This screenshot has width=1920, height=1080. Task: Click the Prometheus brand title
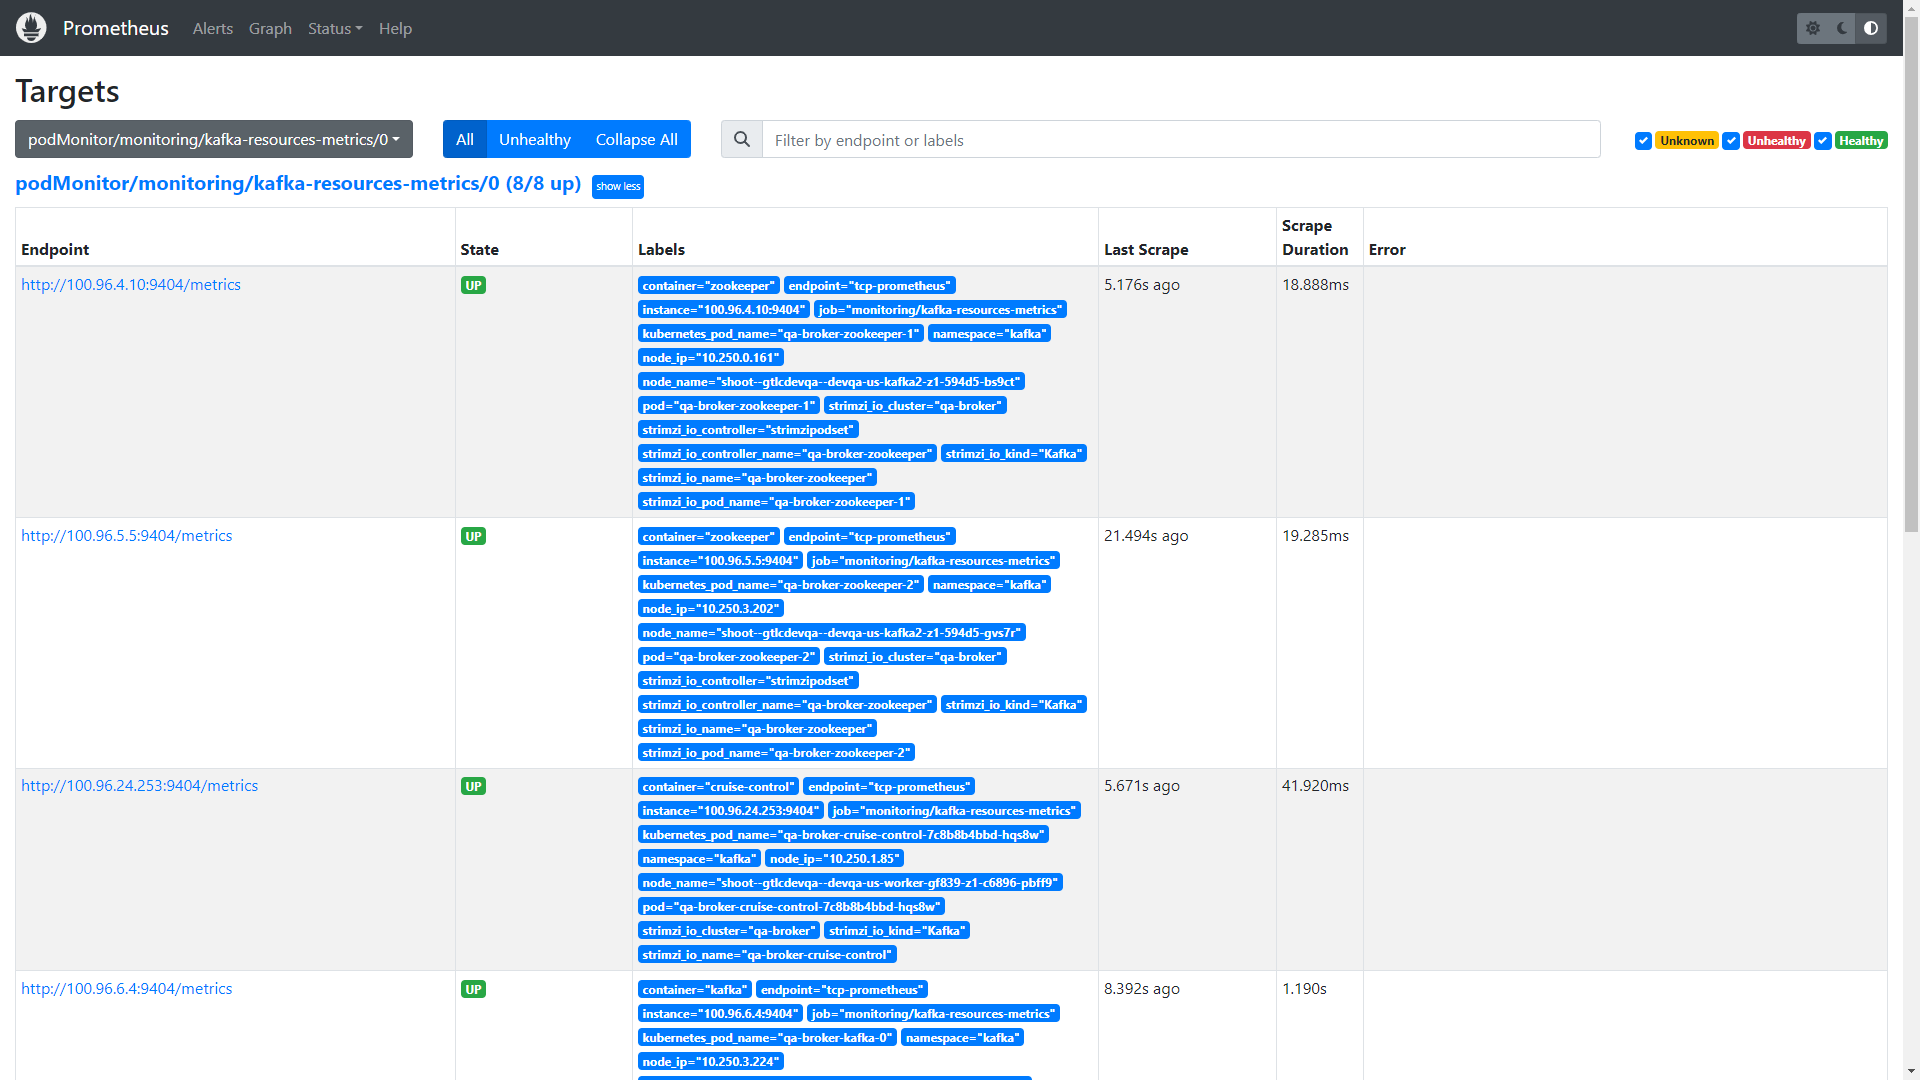(x=116, y=28)
